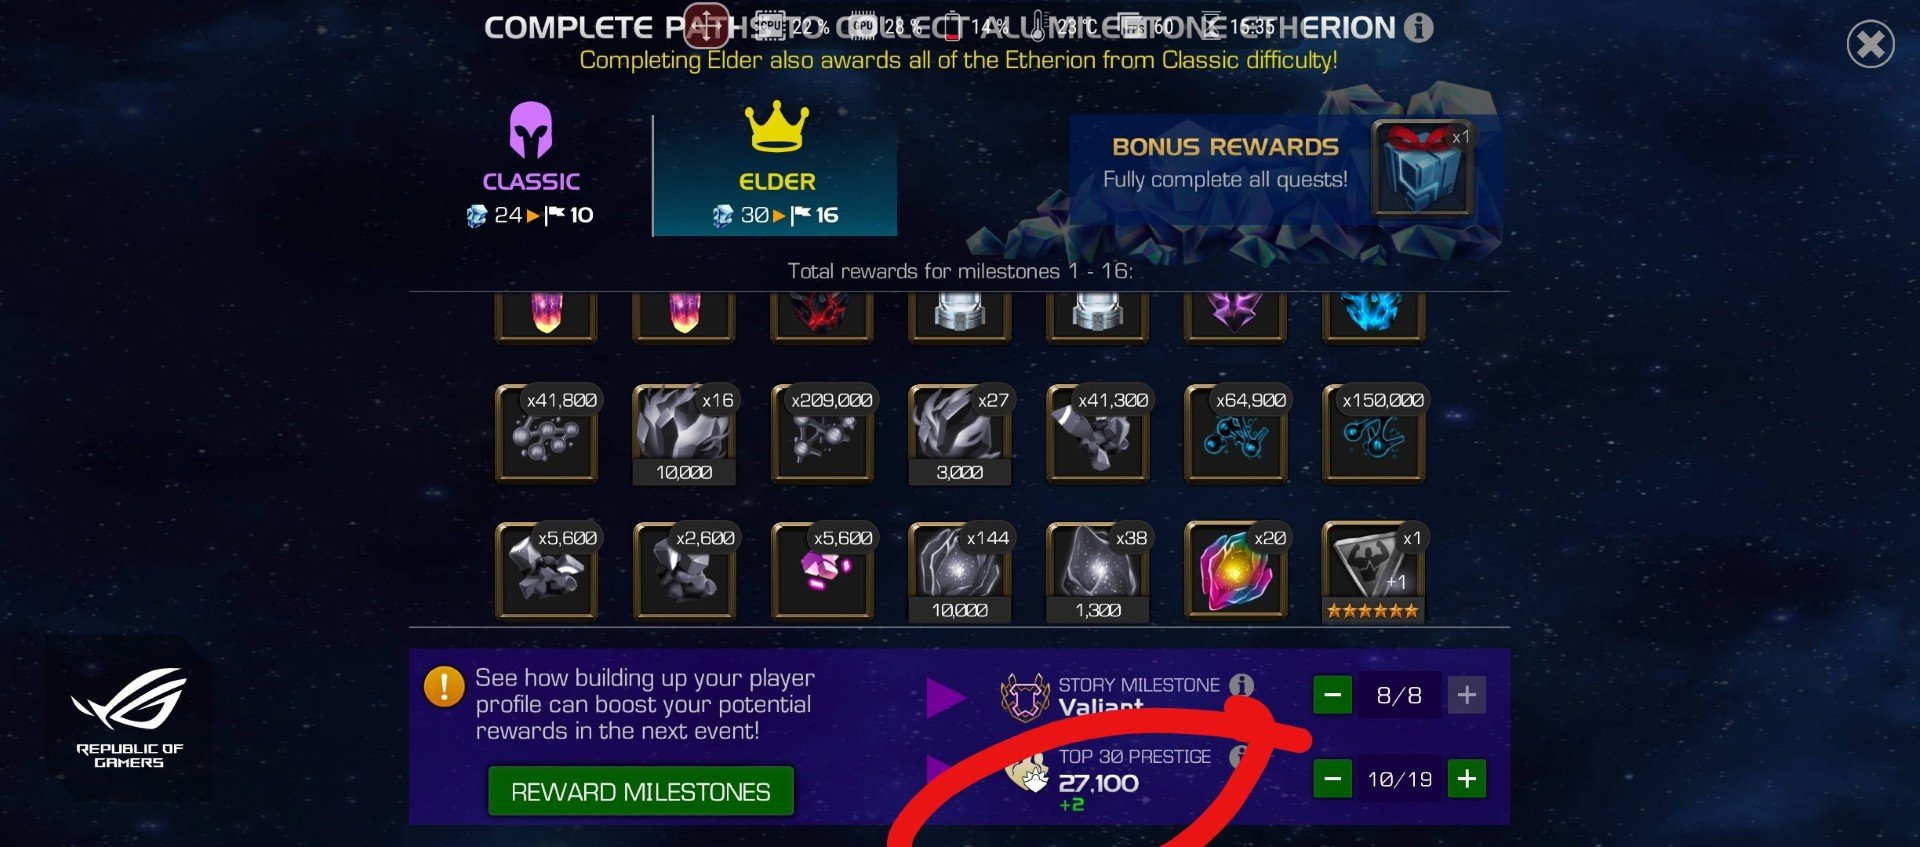Image resolution: width=1920 pixels, height=847 pixels.
Task: Inspect the x5,600 pink shards reward
Action: [x=823, y=571]
